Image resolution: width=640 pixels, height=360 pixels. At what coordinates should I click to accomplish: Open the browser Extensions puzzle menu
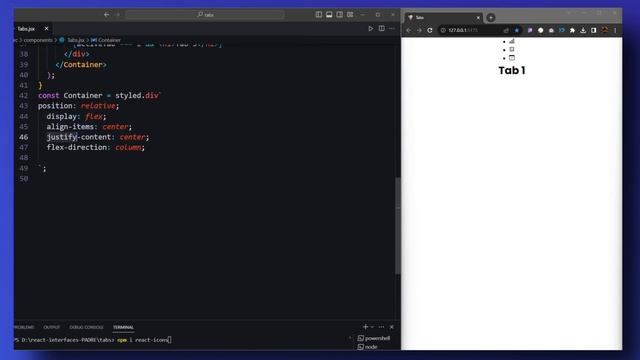[572, 30]
